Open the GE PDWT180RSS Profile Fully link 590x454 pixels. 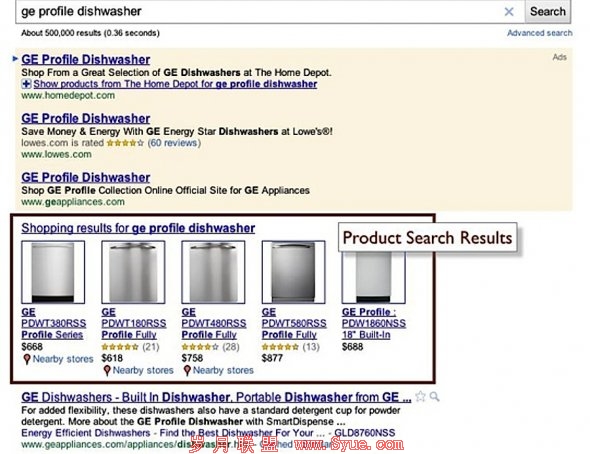[134, 323]
